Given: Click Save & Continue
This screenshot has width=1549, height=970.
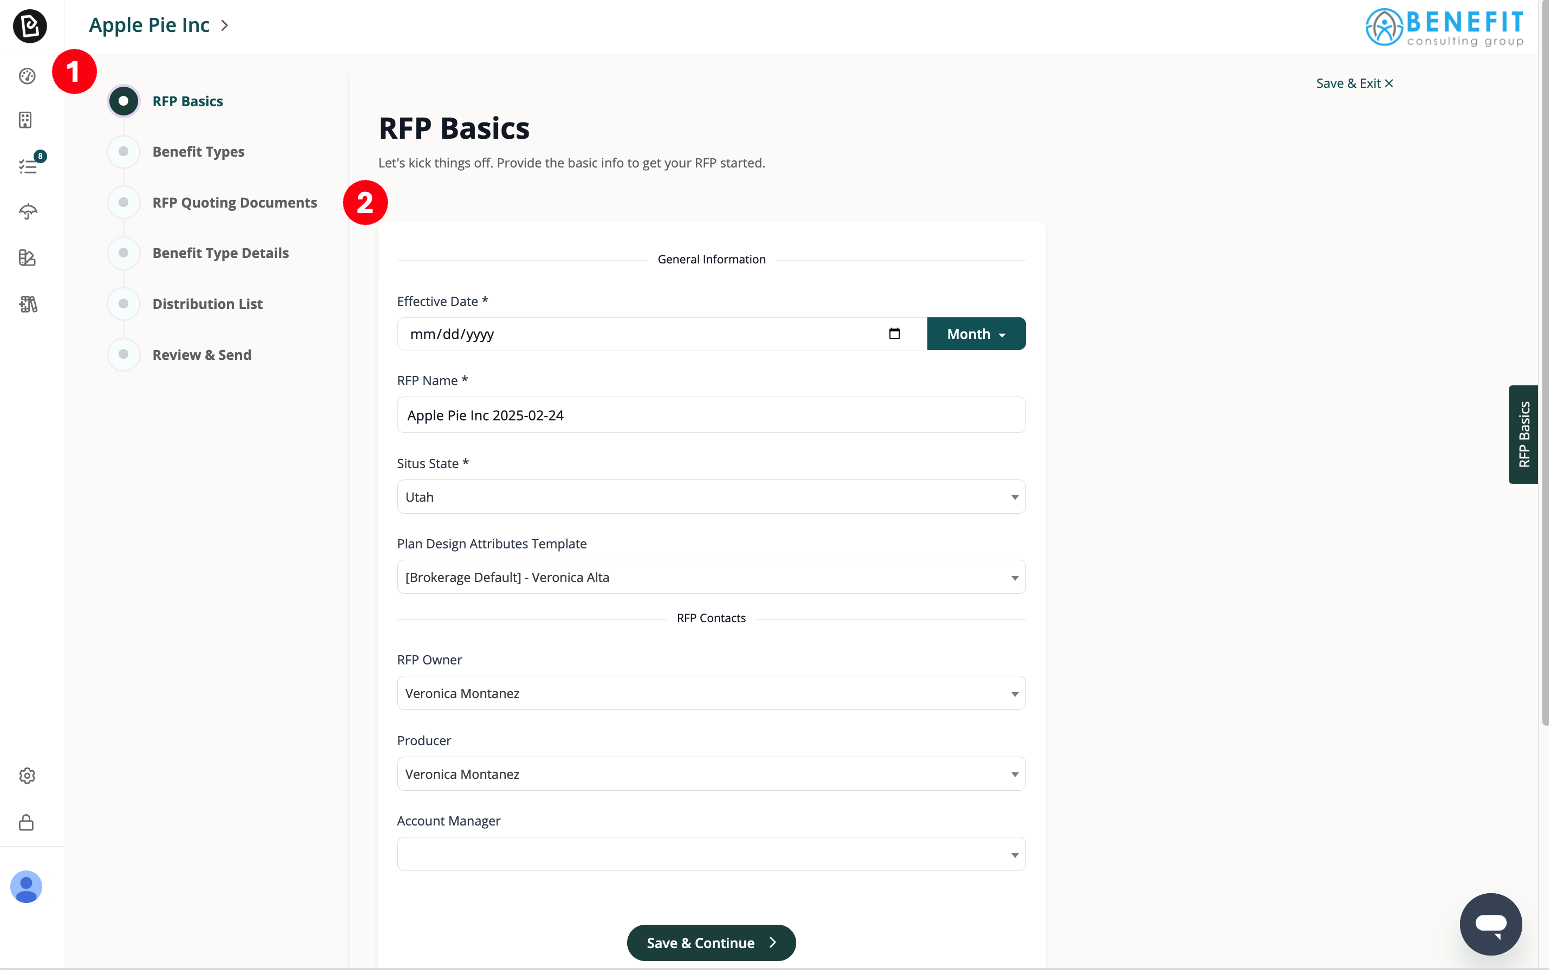Looking at the screenshot, I should [711, 942].
